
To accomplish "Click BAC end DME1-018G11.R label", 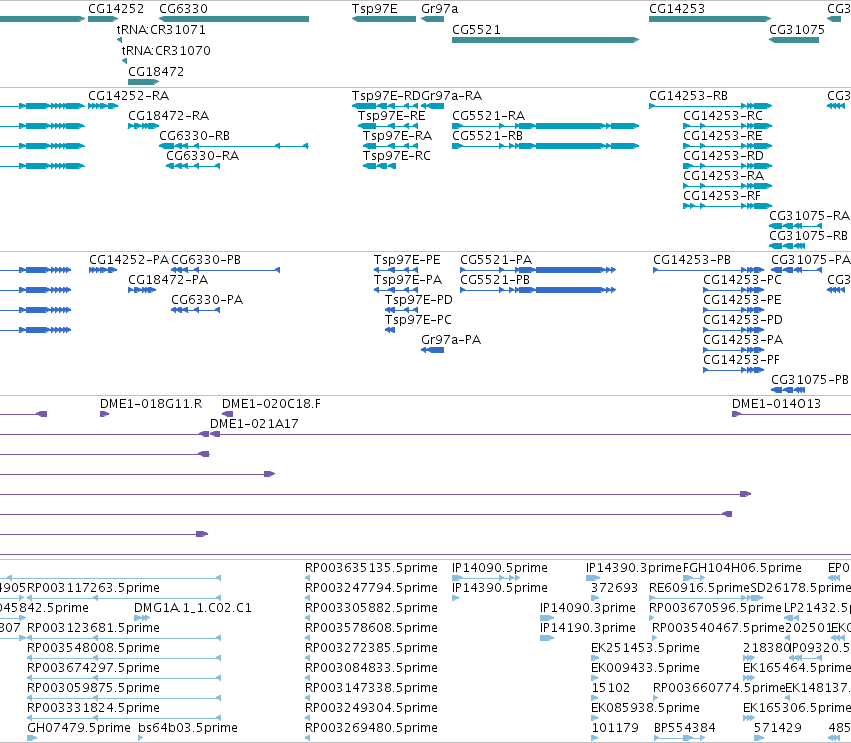I will 151,404.
